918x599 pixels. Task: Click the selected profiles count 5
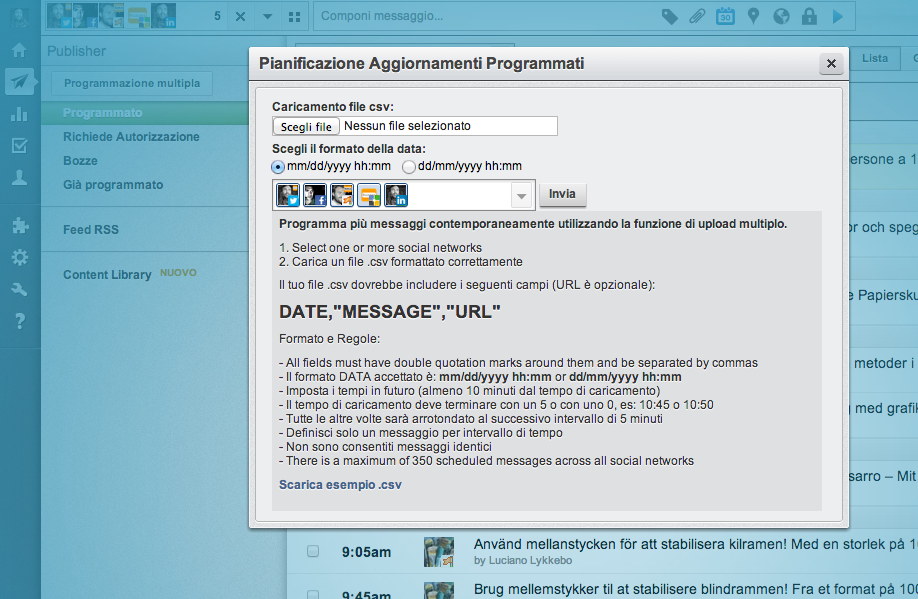[x=217, y=16]
